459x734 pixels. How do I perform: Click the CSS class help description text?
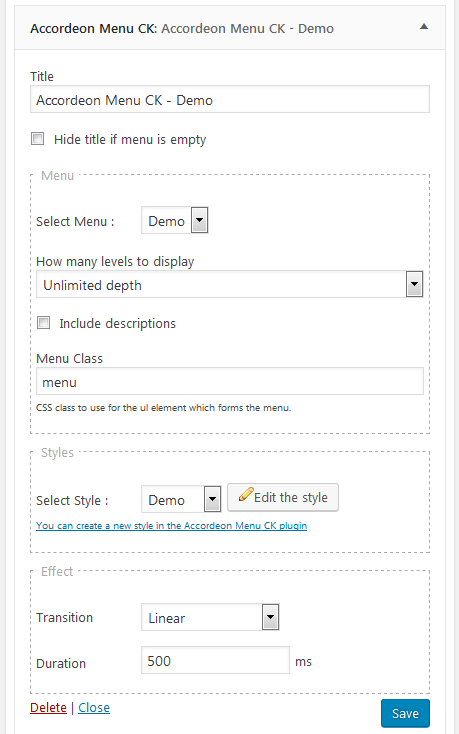click(163, 408)
